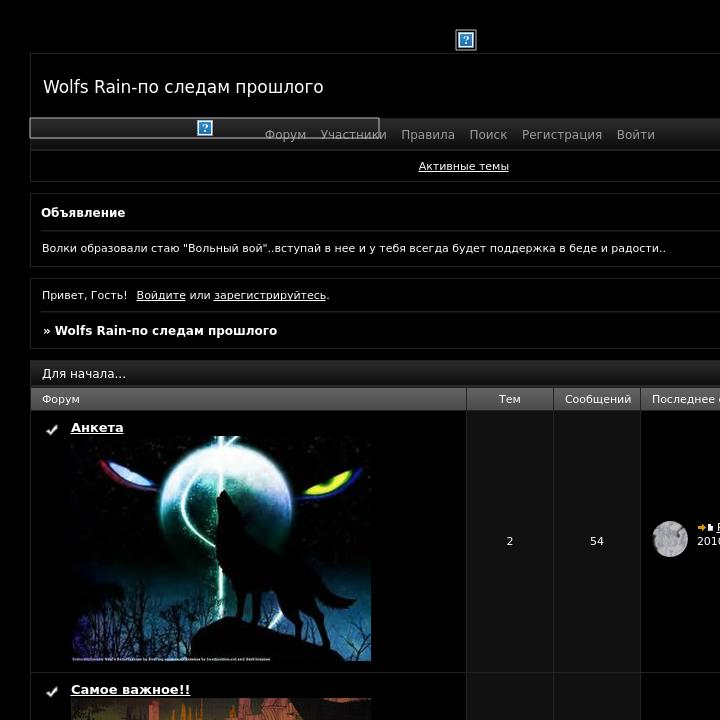The width and height of the screenshot is (720, 720).
Task: Click the Форум column header
Action: (248, 399)
